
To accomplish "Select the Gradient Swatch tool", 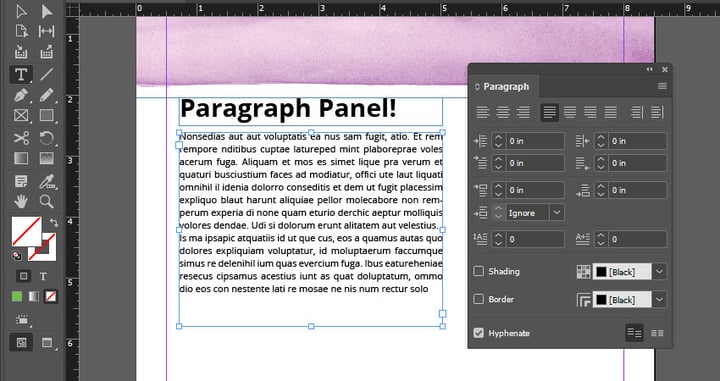I will click(x=21, y=159).
